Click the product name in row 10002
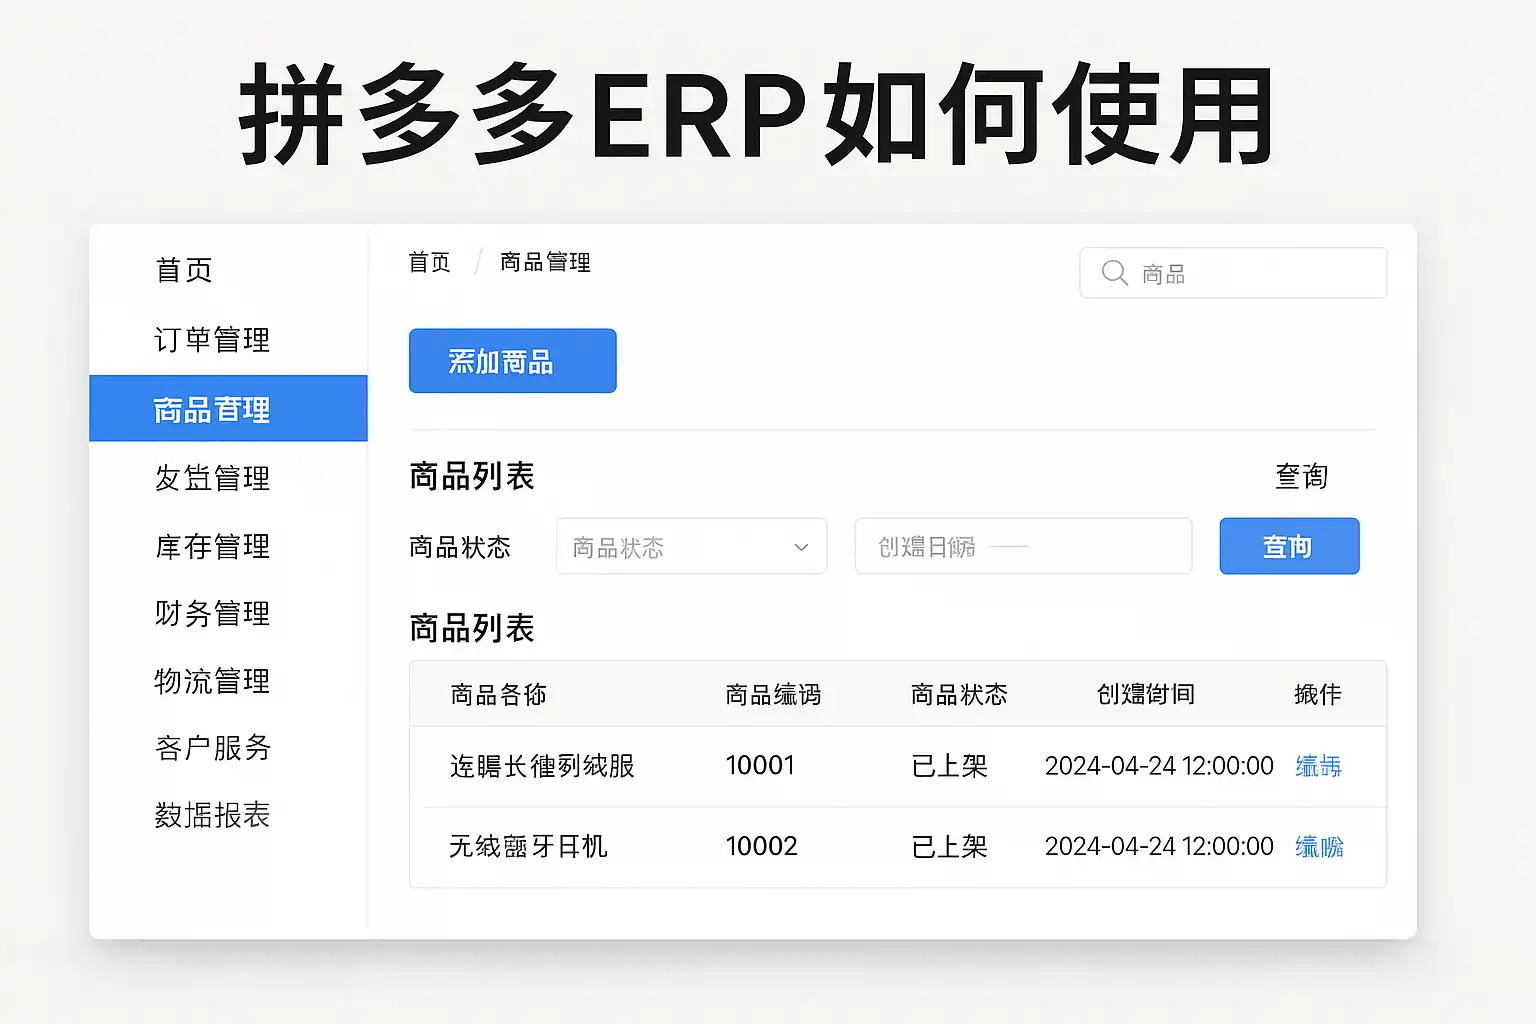The width and height of the screenshot is (1536, 1024). 528,847
